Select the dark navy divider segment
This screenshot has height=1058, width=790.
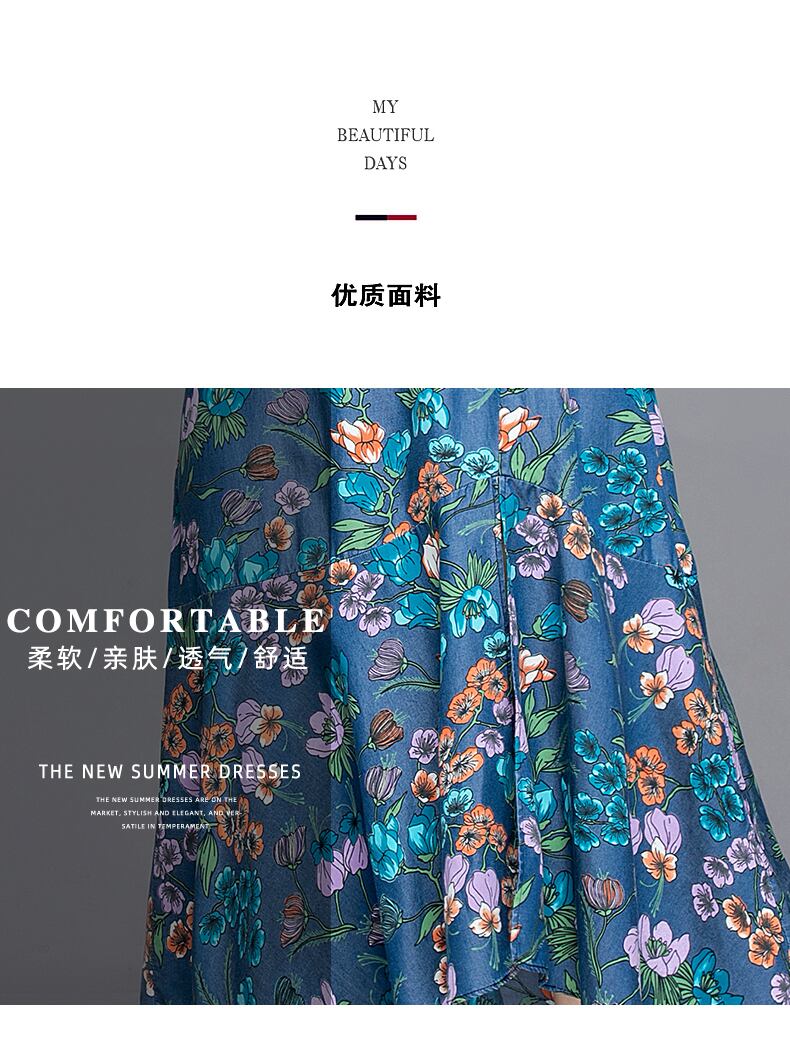click(x=371, y=217)
